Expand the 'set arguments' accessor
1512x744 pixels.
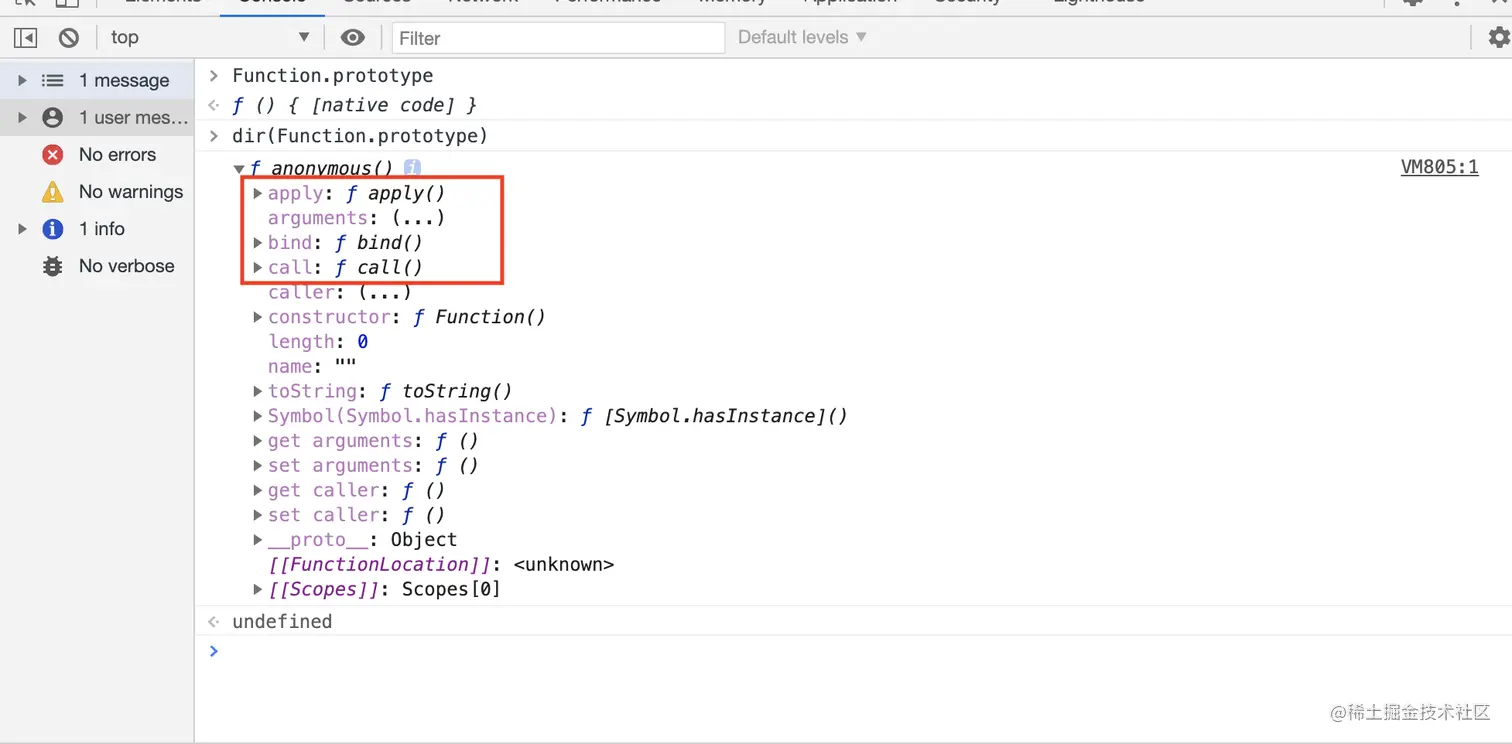(x=258, y=465)
